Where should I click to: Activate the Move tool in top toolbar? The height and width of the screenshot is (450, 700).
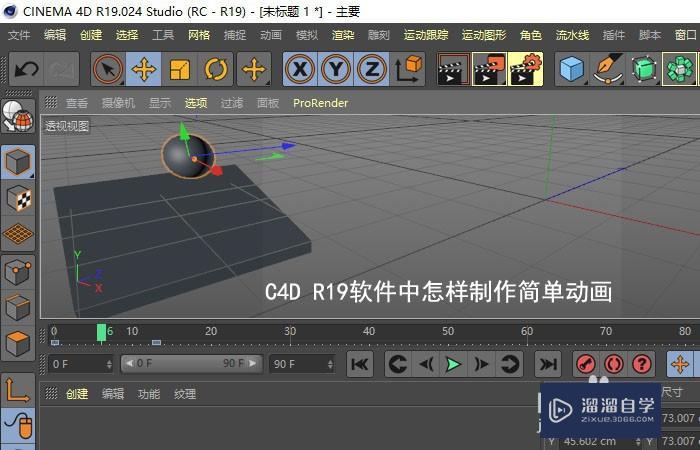[x=144, y=69]
